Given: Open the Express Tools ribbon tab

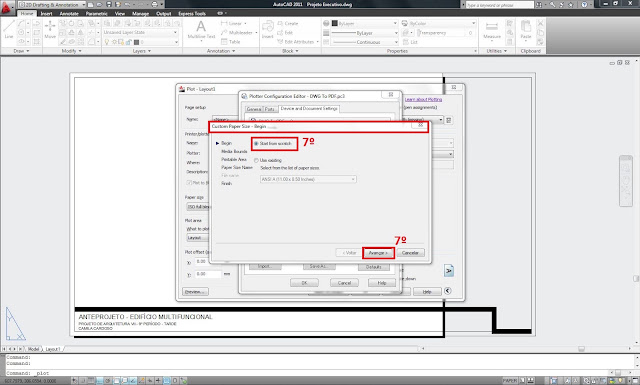Looking at the screenshot, I should click(192, 13).
